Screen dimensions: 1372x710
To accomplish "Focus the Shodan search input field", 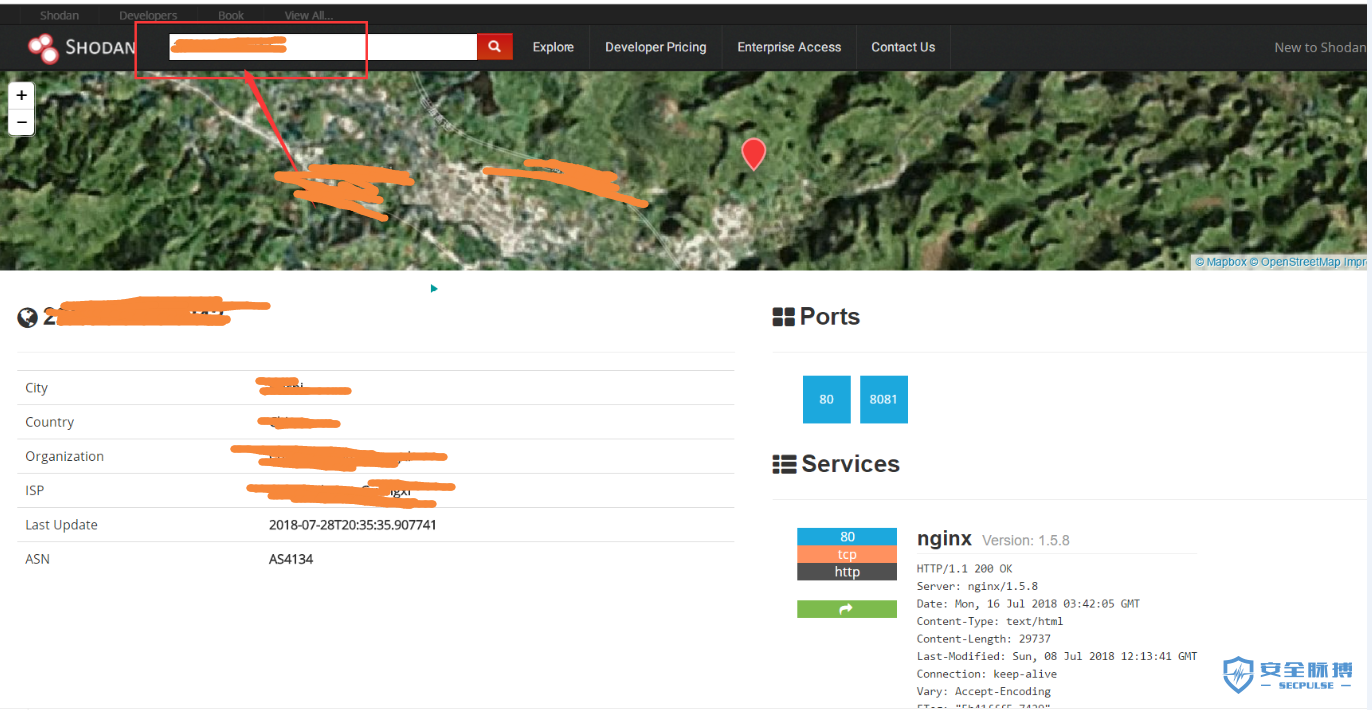I will 323,47.
